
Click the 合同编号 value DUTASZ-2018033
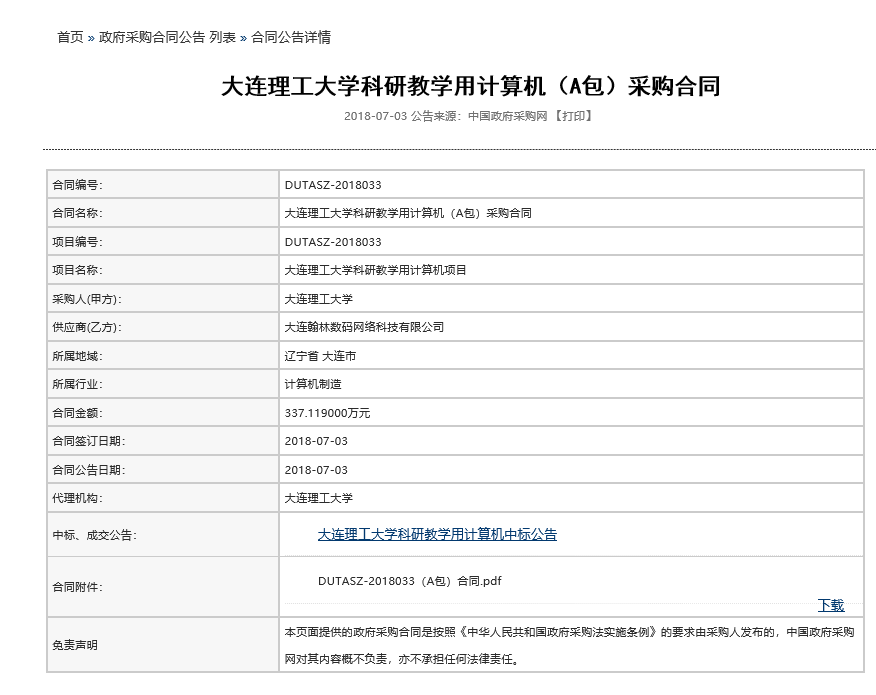point(333,185)
